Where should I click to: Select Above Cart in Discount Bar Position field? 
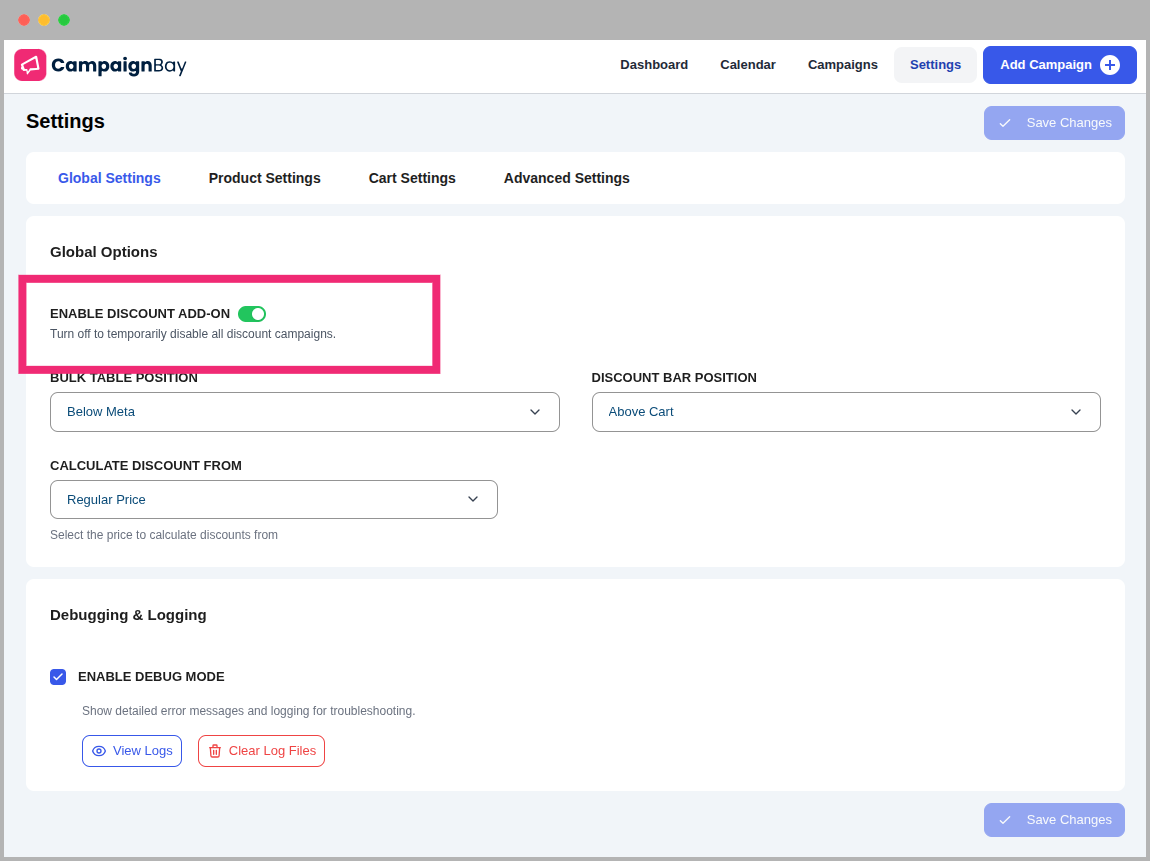click(846, 411)
